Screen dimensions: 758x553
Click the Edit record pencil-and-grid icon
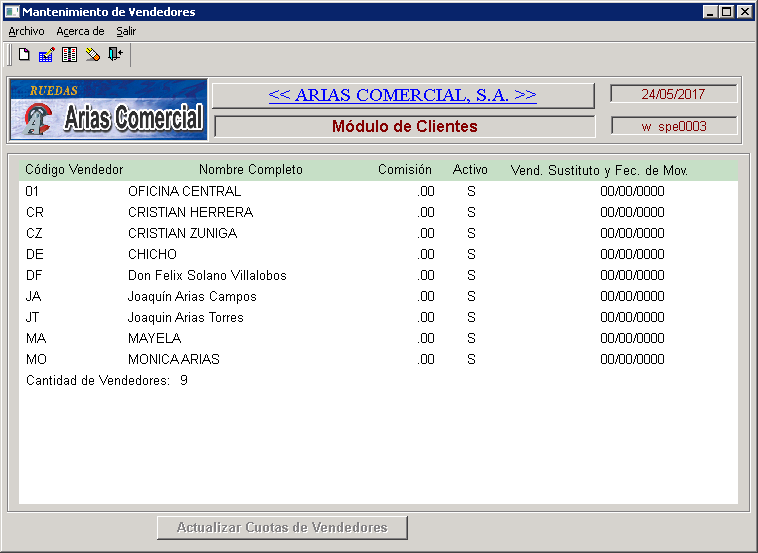(46, 55)
